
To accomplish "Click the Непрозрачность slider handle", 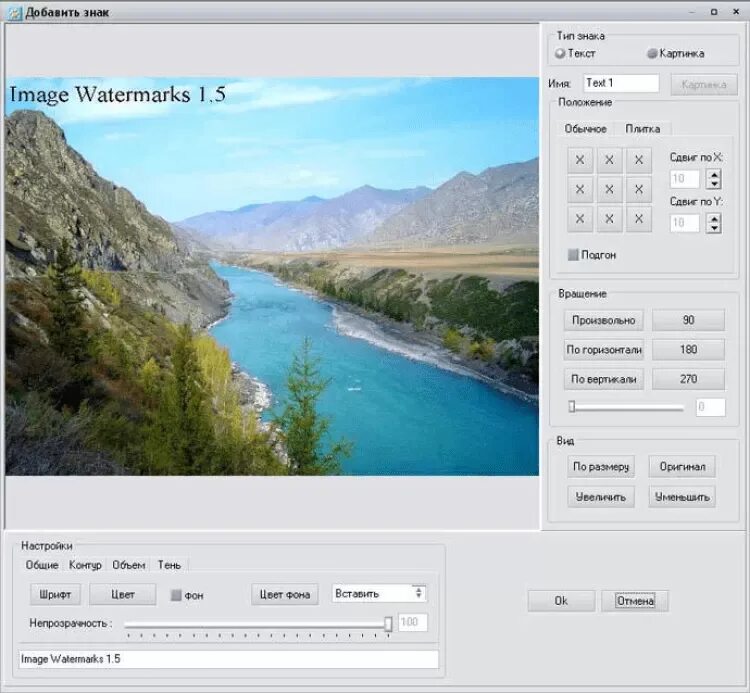I will 388,624.
